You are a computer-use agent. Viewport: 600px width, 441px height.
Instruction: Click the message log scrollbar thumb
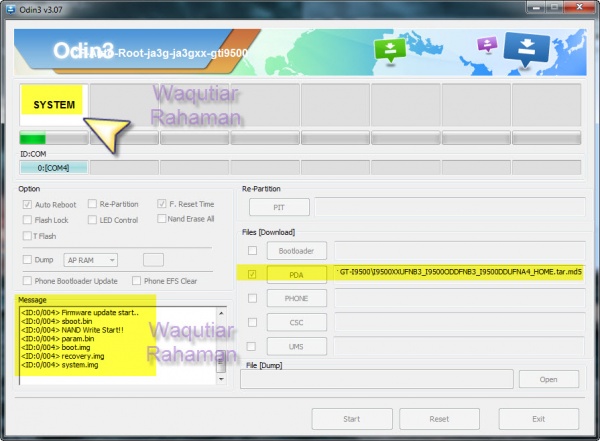221,362
